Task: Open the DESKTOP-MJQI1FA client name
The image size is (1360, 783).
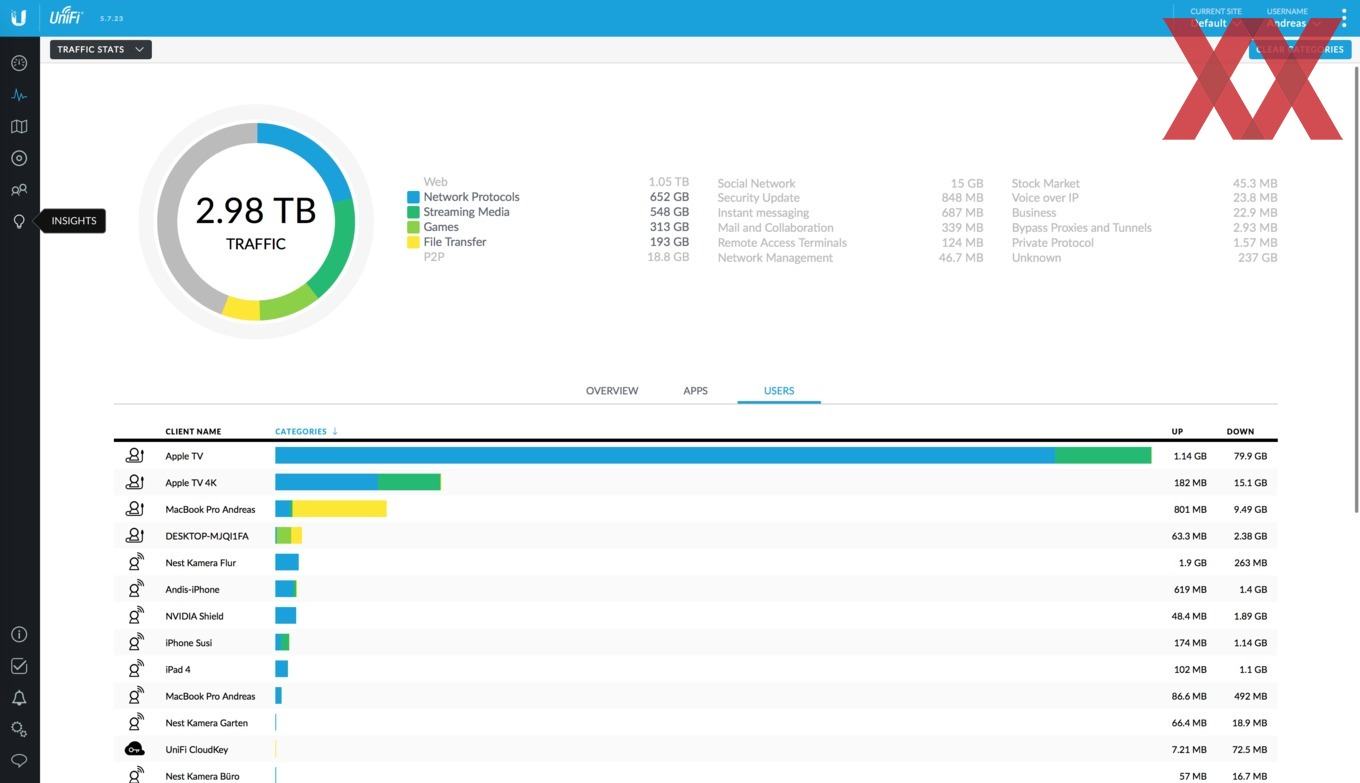Action: pos(207,536)
